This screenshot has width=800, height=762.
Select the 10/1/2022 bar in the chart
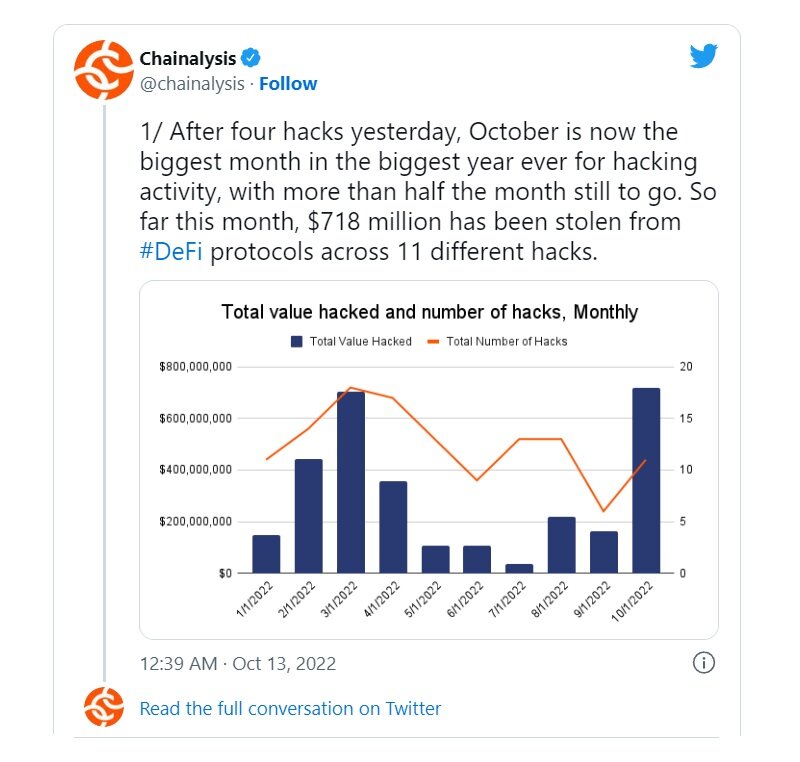click(646, 480)
